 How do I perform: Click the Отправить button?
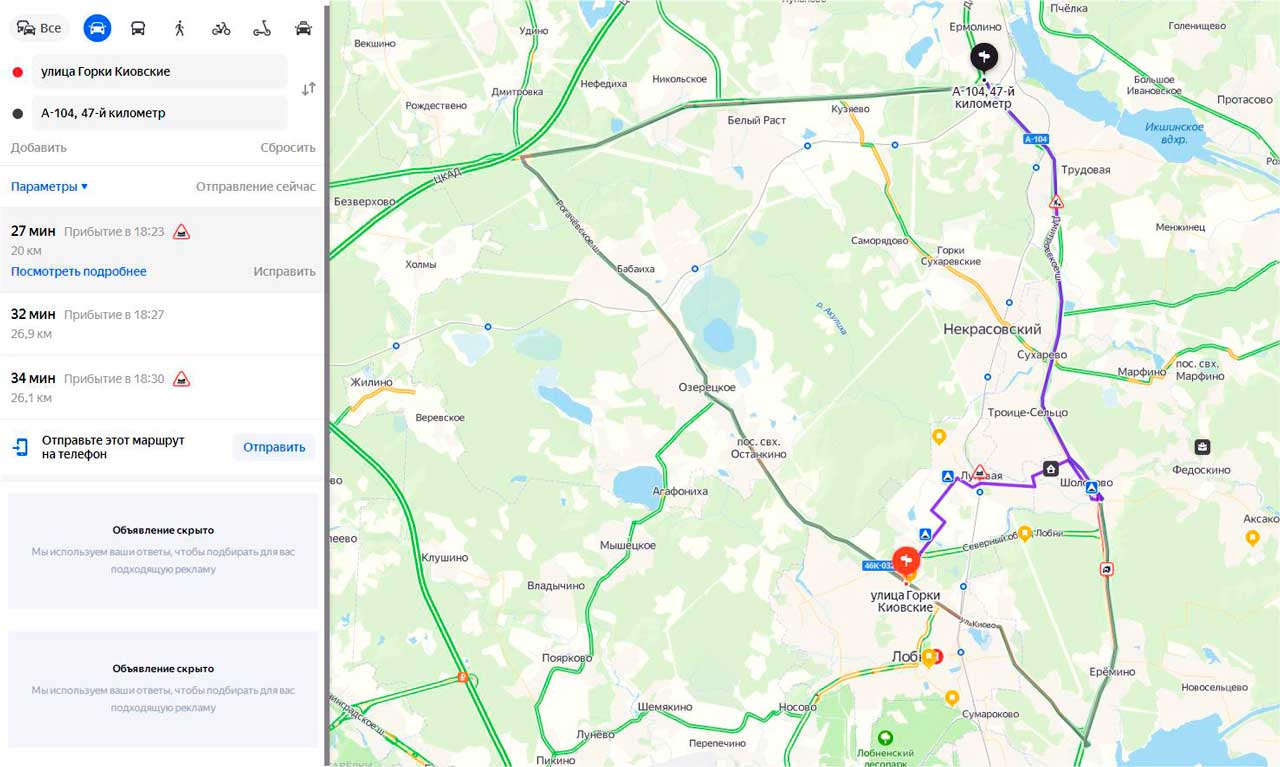(x=274, y=447)
